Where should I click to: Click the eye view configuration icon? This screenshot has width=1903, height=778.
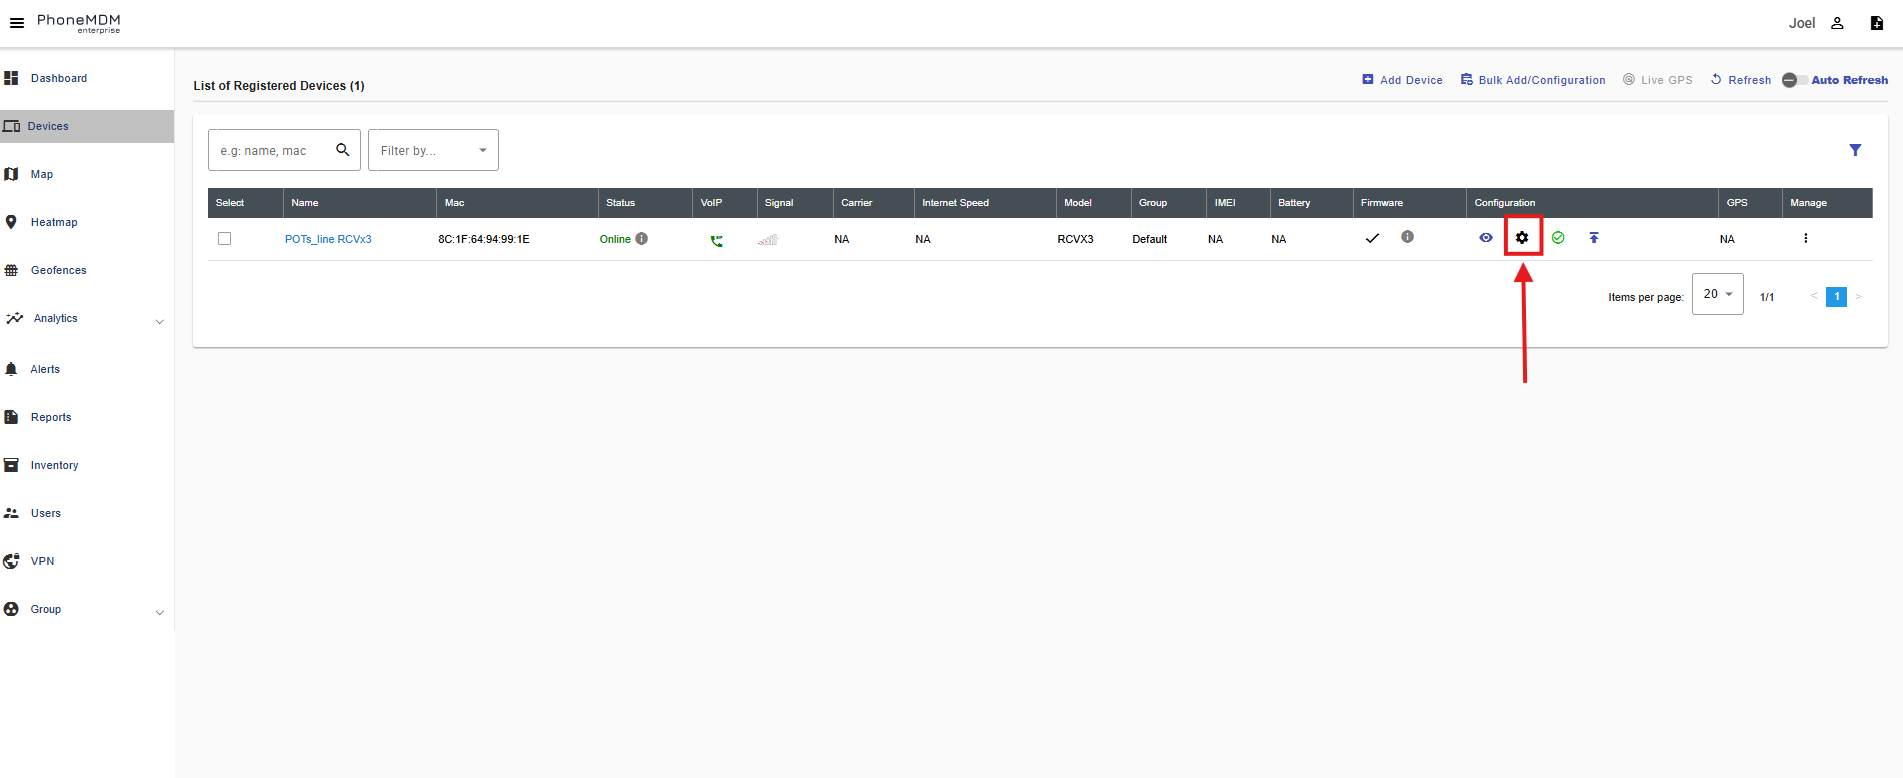tap(1486, 238)
